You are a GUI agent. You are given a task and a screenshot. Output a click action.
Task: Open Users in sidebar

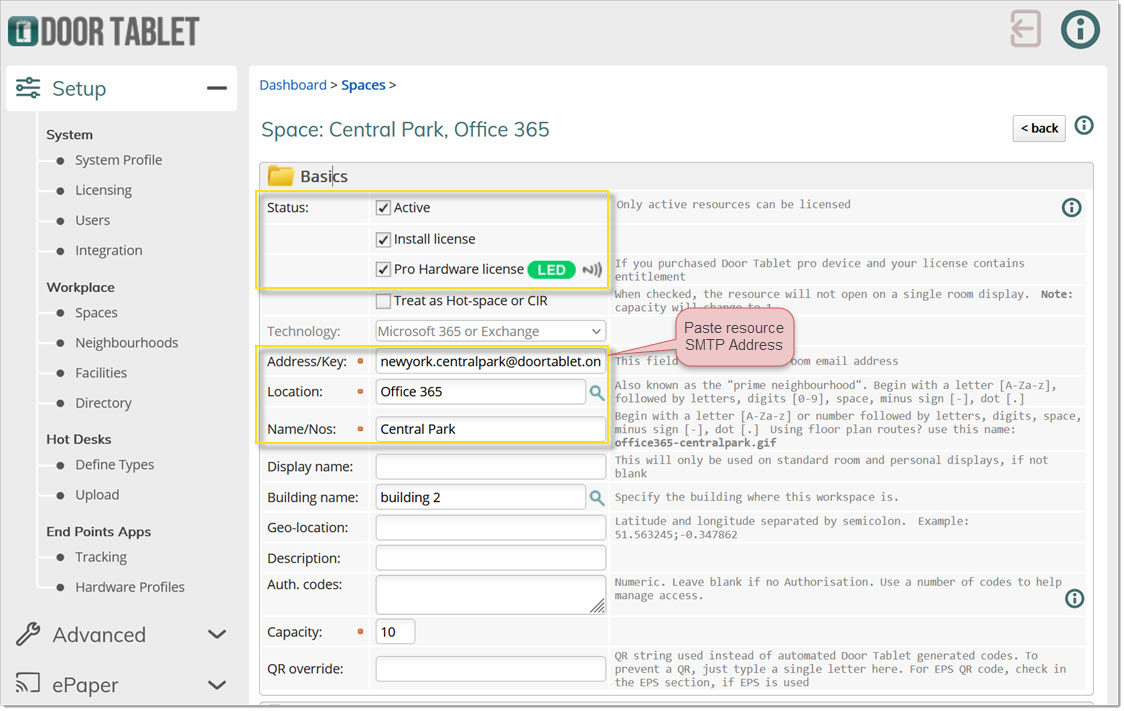pyautogui.click(x=92, y=220)
